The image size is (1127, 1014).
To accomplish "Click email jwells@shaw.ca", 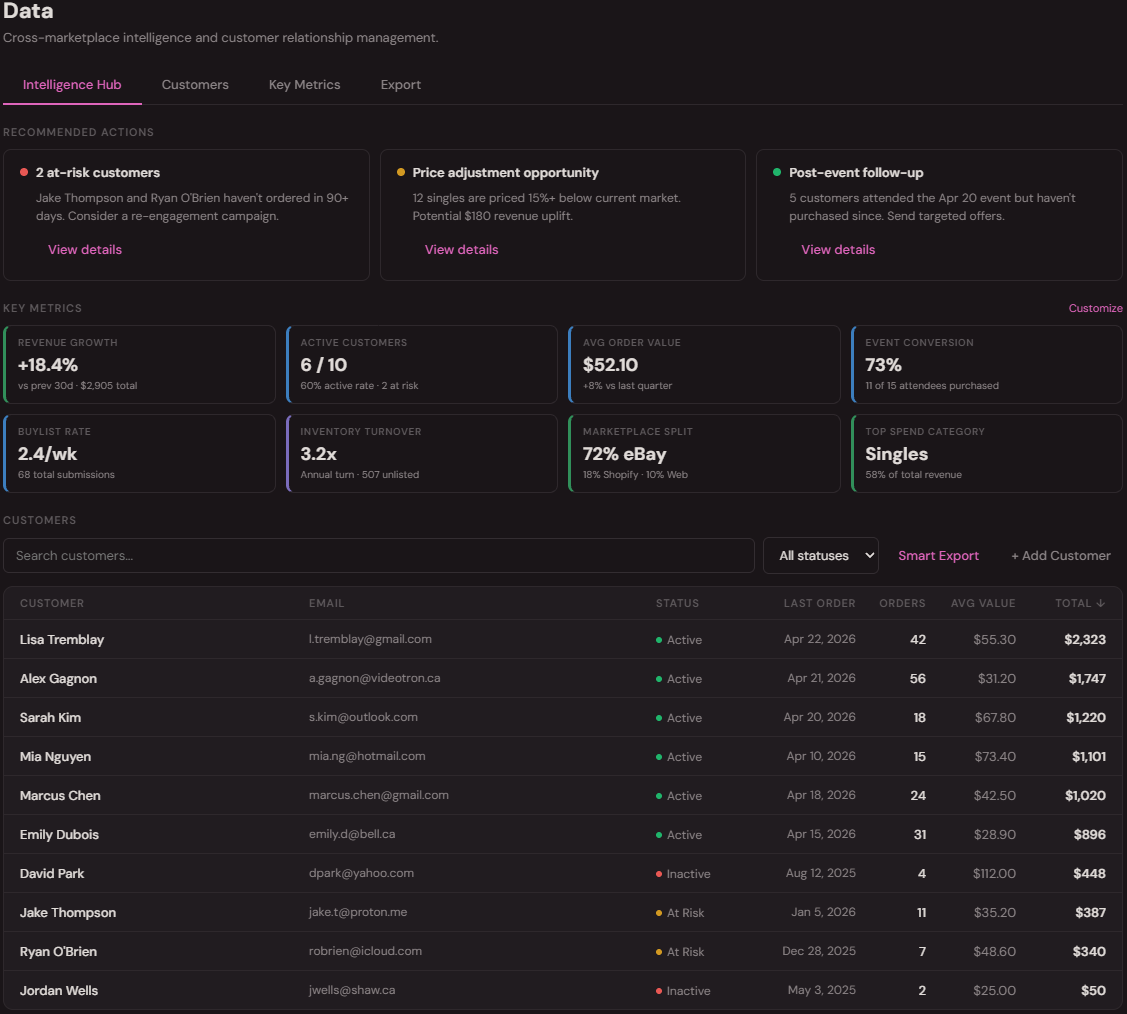I will click(x=352, y=990).
